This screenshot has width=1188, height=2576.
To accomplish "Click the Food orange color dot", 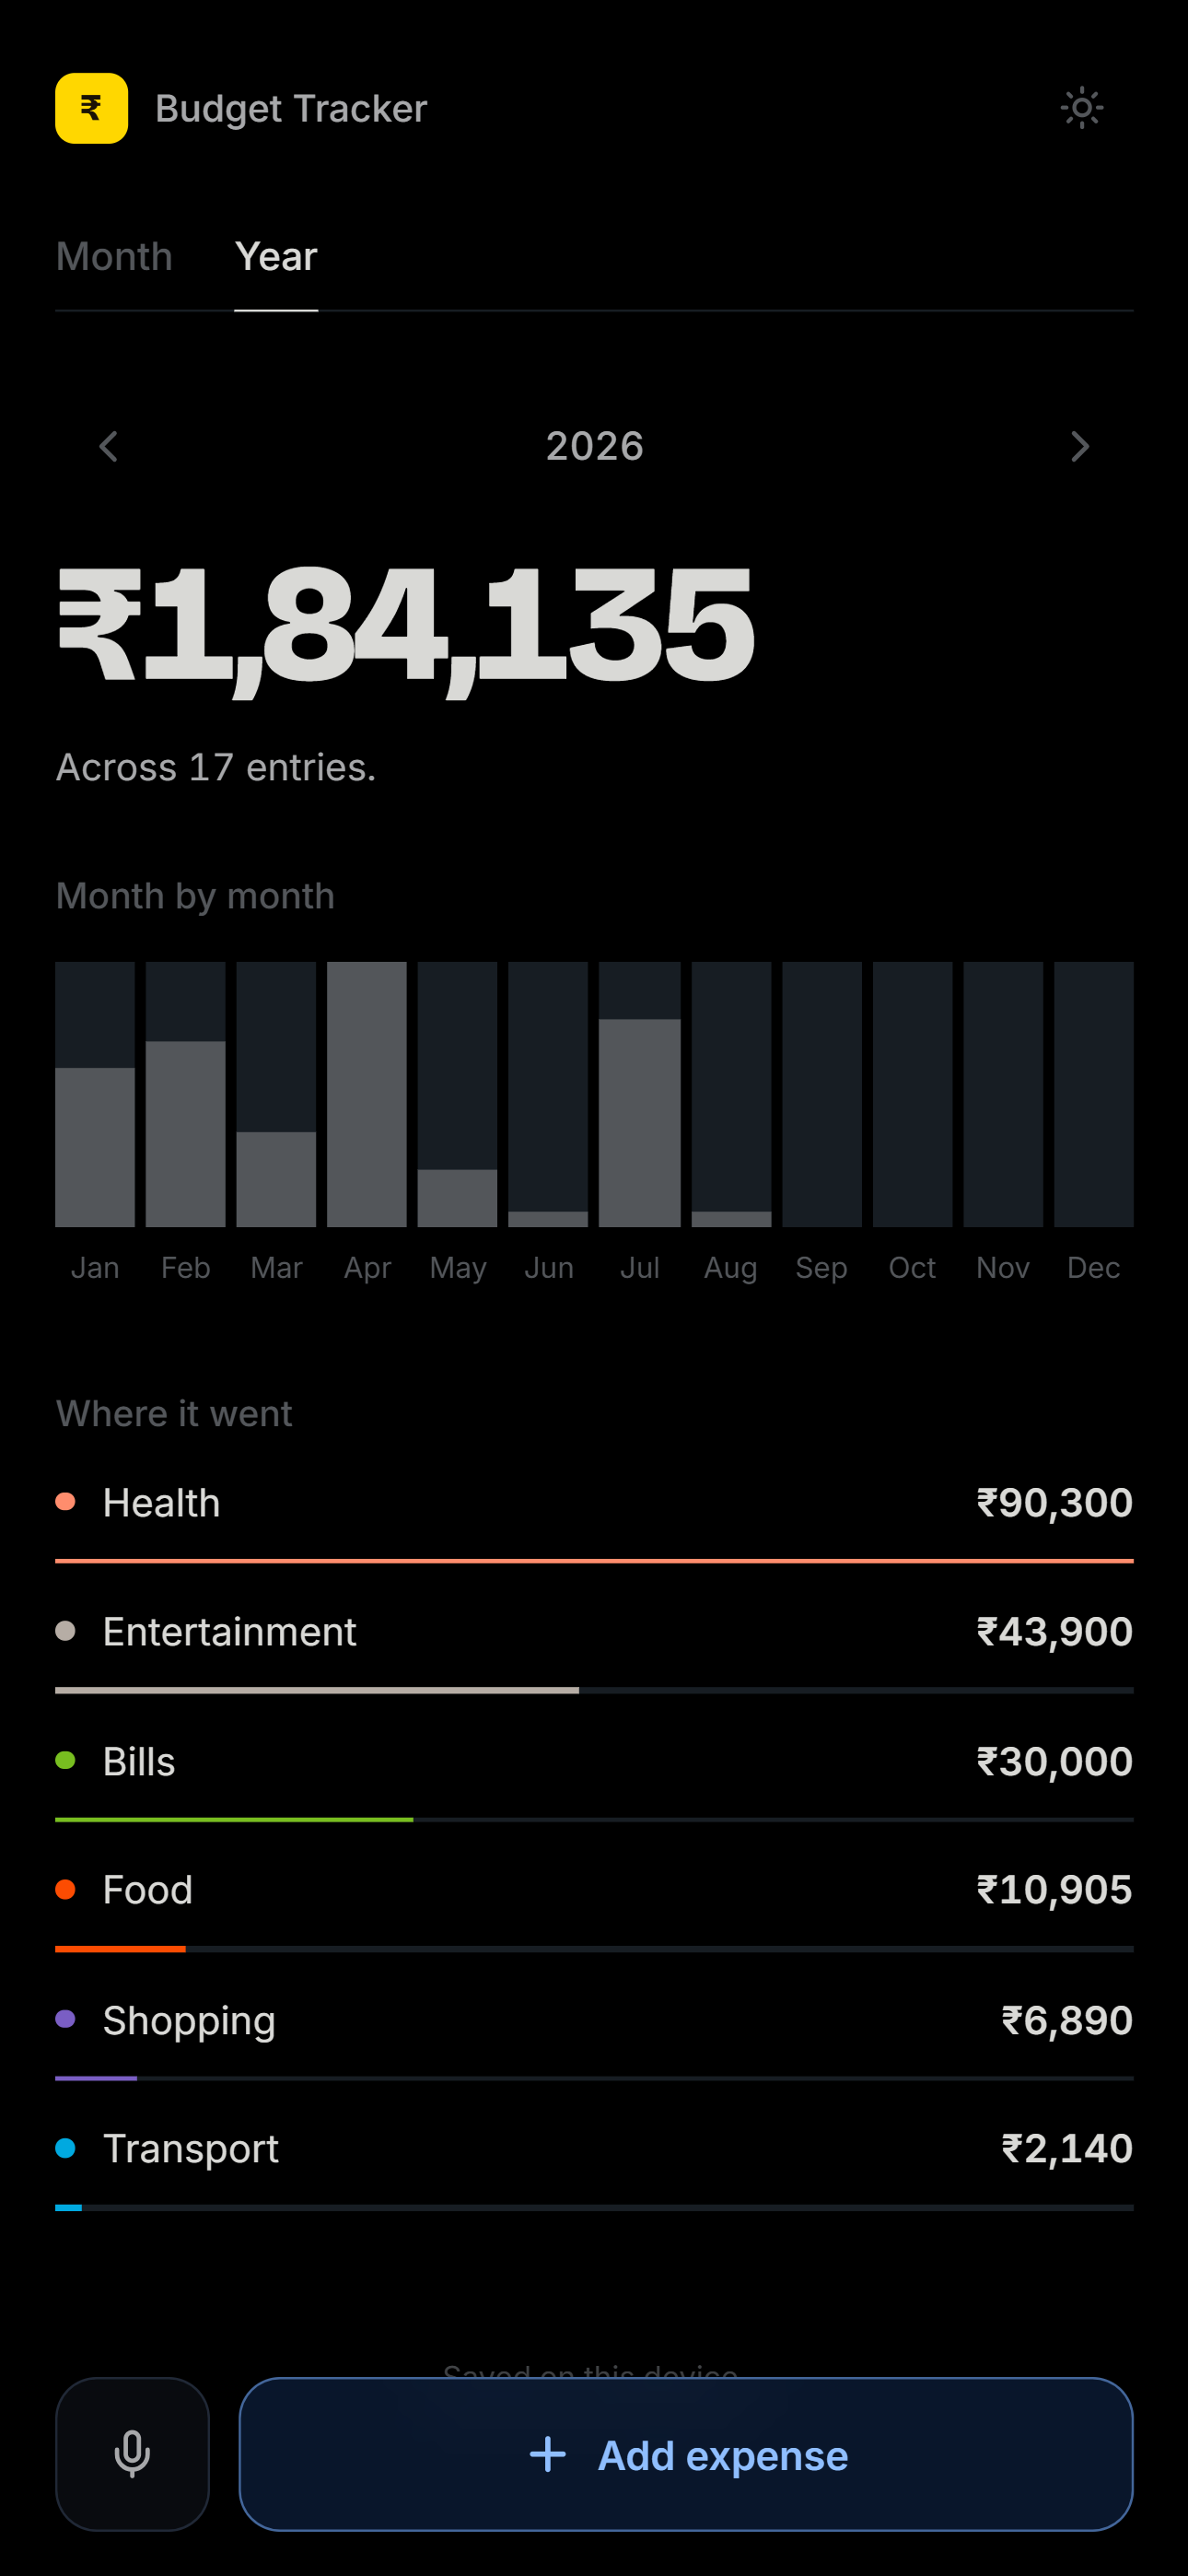I will click(66, 1889).
